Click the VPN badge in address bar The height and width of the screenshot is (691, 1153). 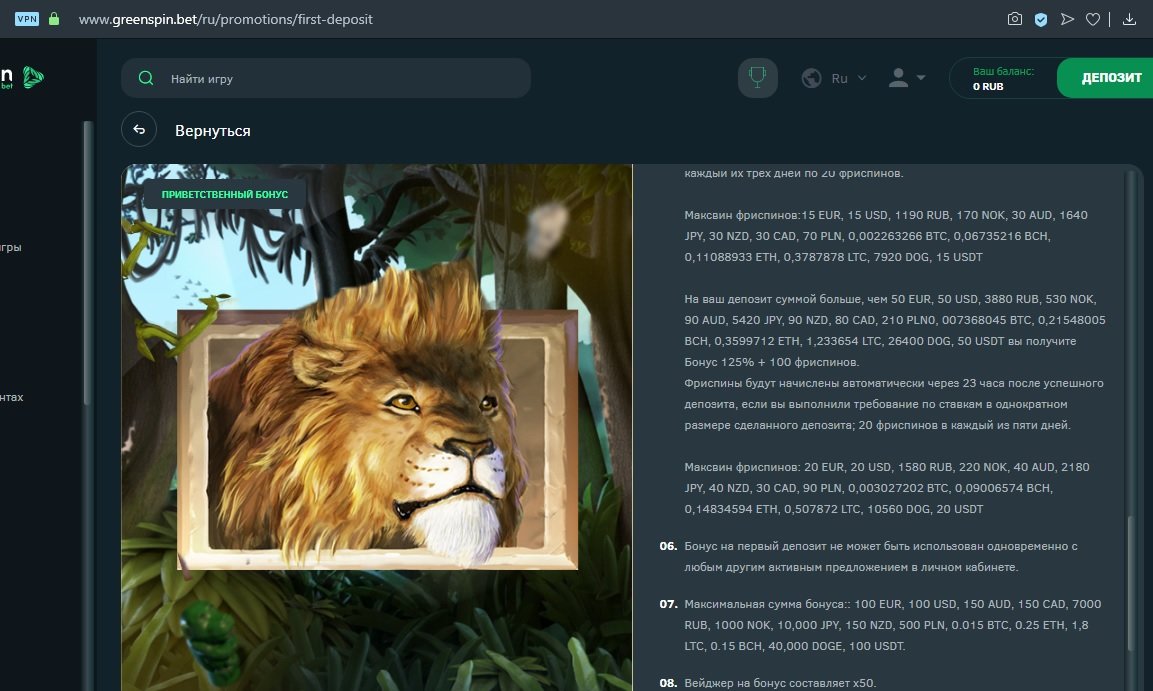(27, 19)
